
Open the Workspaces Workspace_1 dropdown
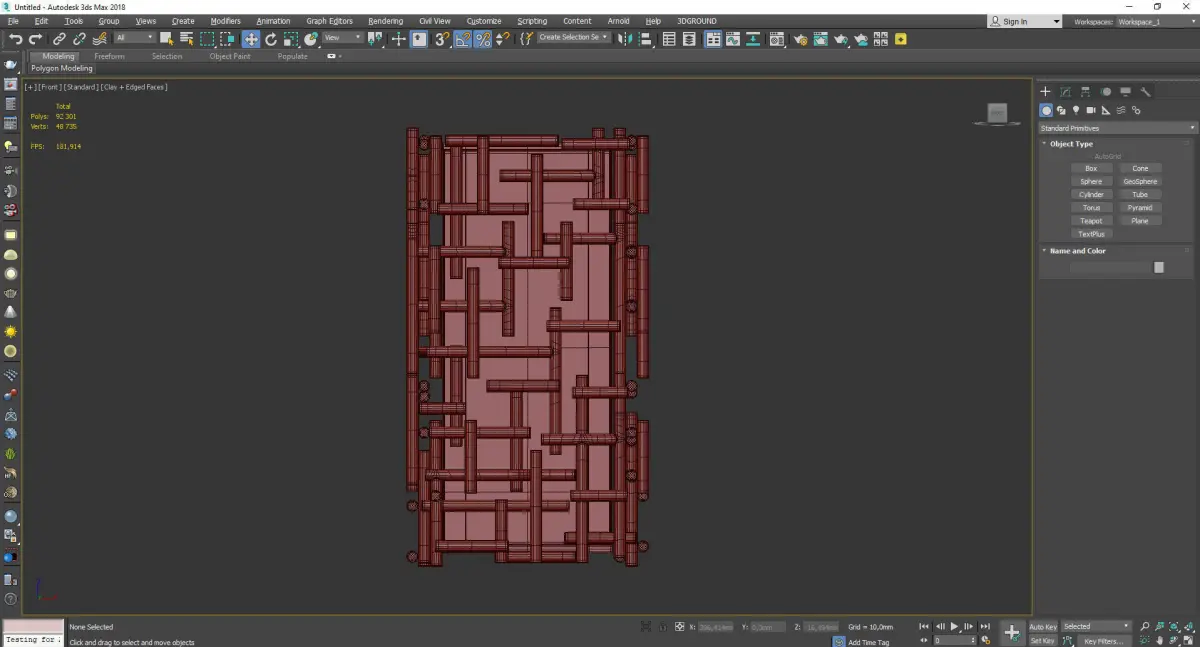[x=1155, y=21]
